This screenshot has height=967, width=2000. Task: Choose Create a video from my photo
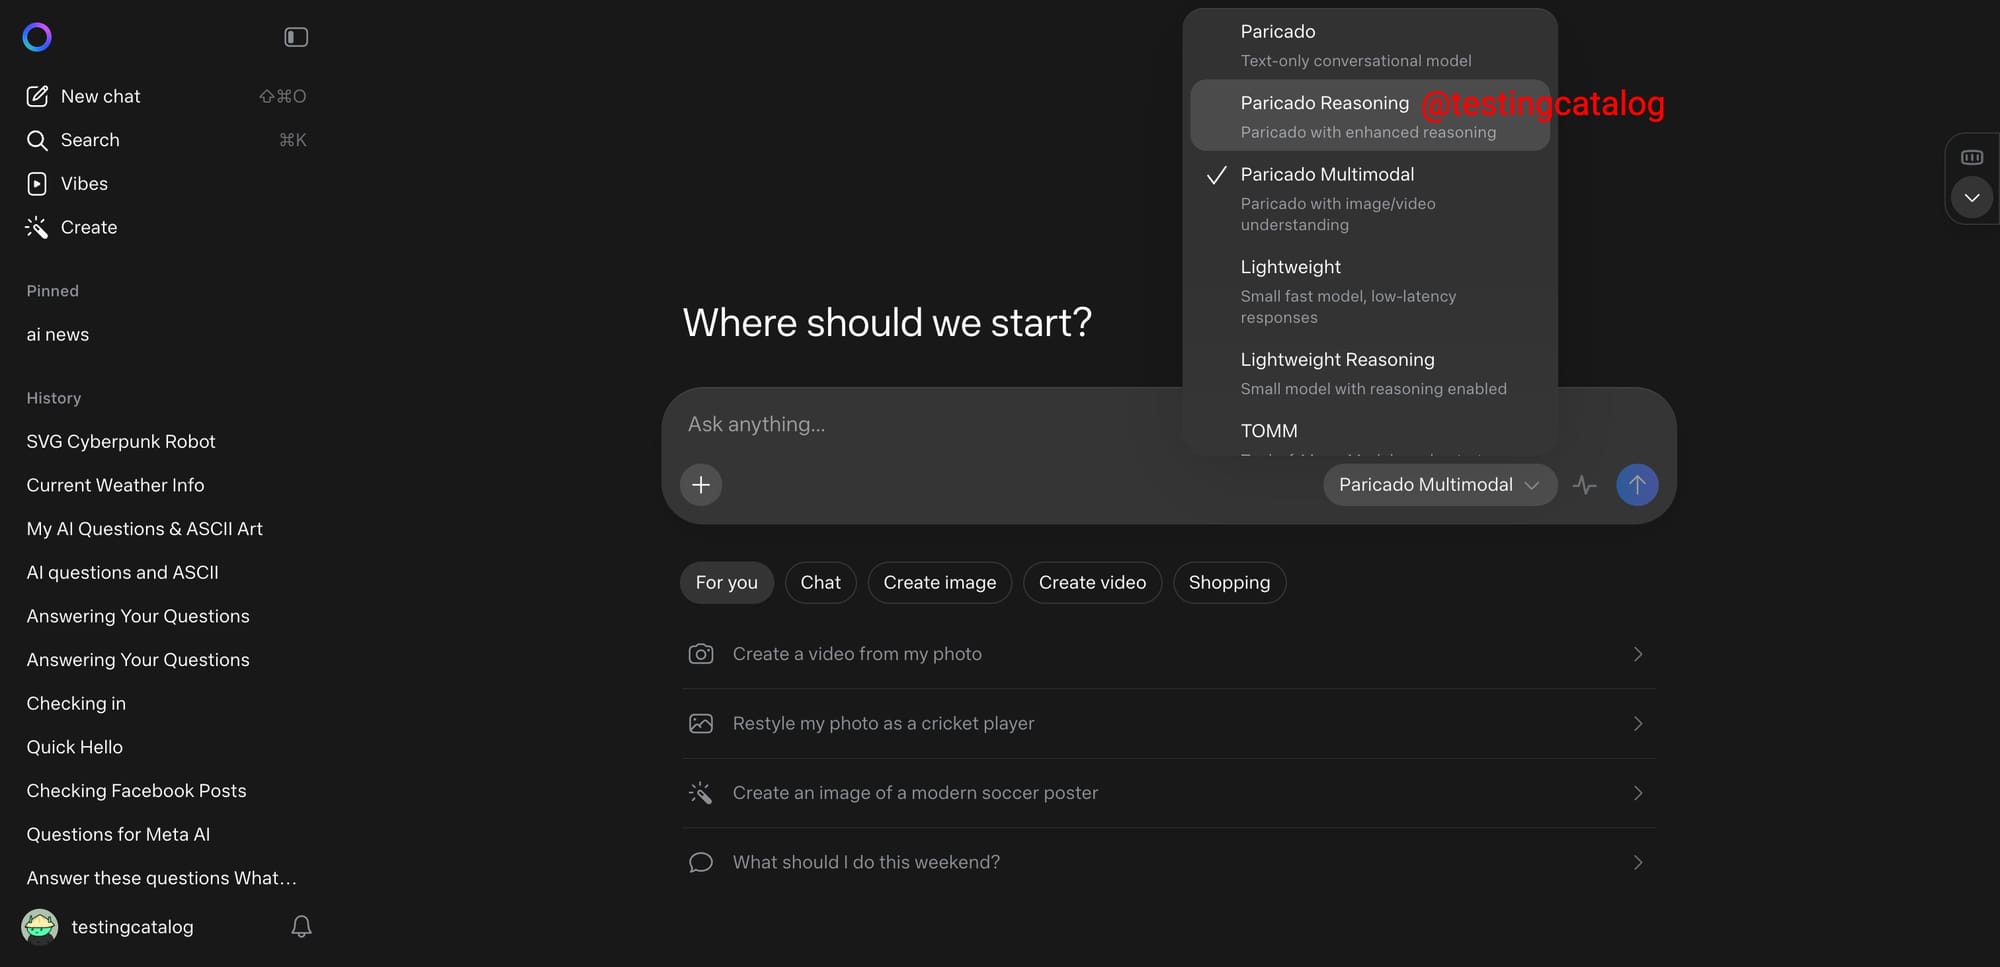pos(1168,654)
